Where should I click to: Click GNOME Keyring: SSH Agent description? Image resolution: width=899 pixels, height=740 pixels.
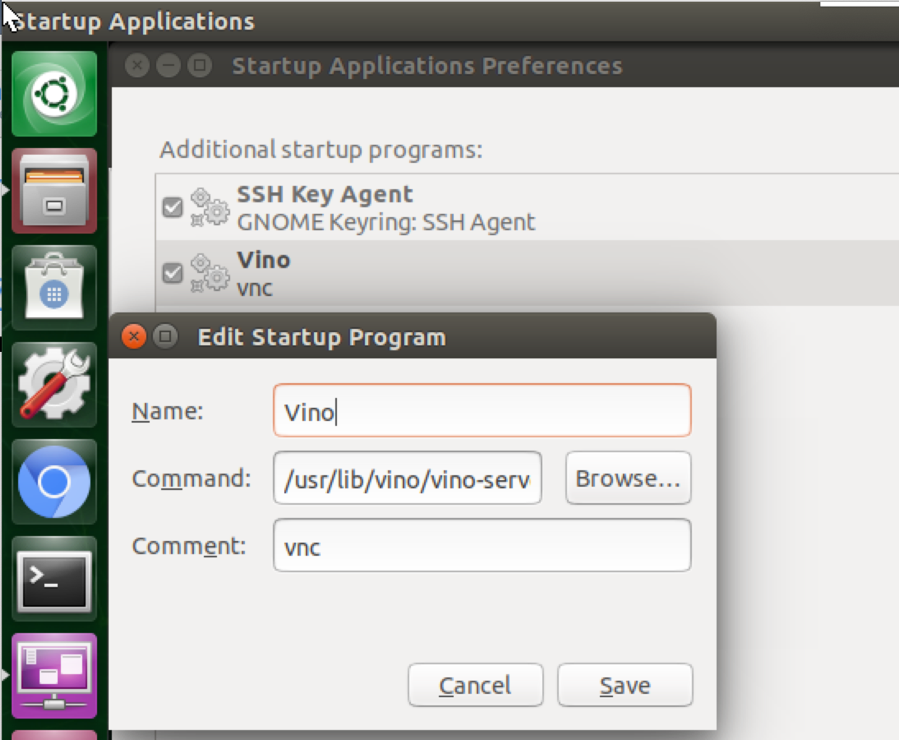(x=386, y=222)
